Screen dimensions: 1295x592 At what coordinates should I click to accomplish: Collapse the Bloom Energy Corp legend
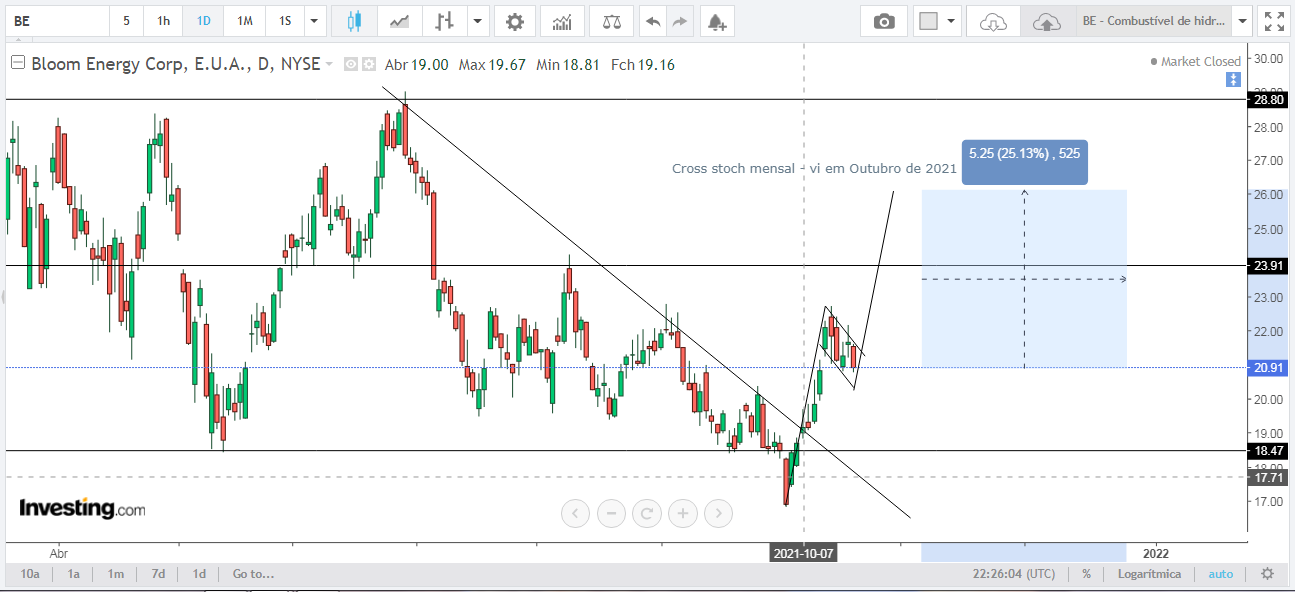coord(18,63)
